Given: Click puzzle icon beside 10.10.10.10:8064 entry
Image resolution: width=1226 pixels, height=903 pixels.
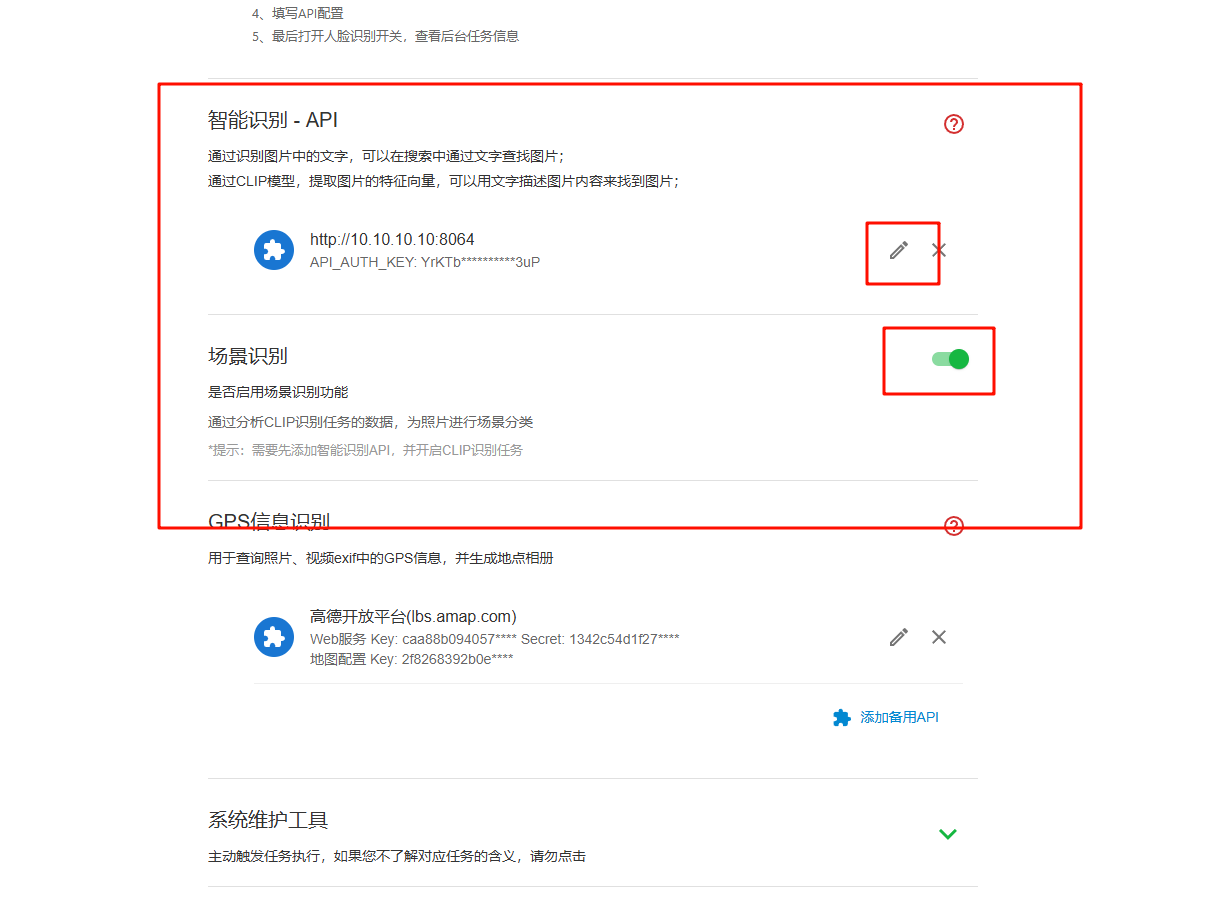Looking at the screenshot, I should [x=274, y=250].
